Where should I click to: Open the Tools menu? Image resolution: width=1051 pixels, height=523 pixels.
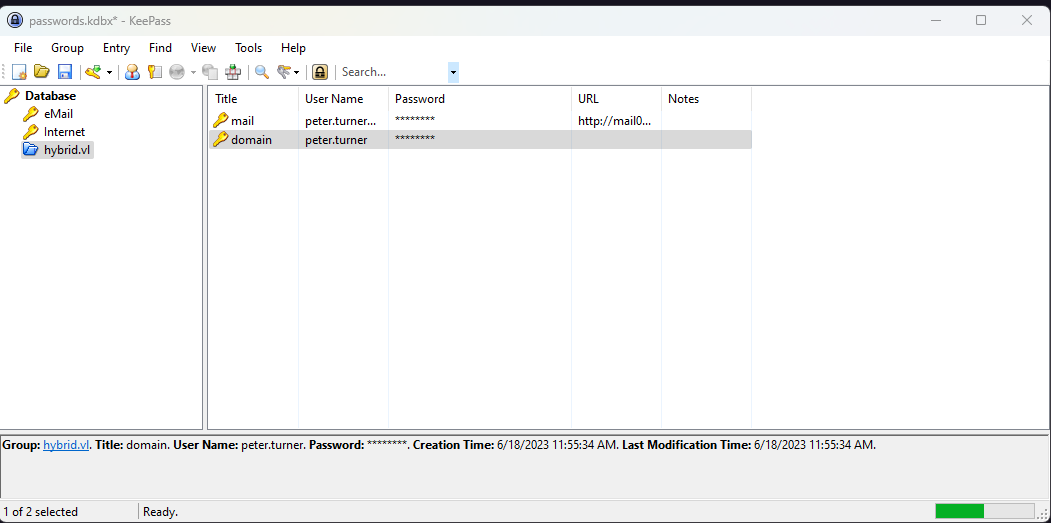[x=249, y=48]
